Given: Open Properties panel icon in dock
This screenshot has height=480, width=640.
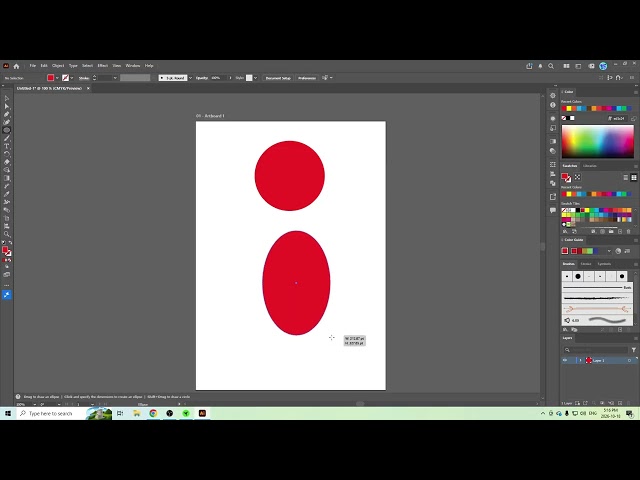Looking at the screenshot, I should point(553,96).
